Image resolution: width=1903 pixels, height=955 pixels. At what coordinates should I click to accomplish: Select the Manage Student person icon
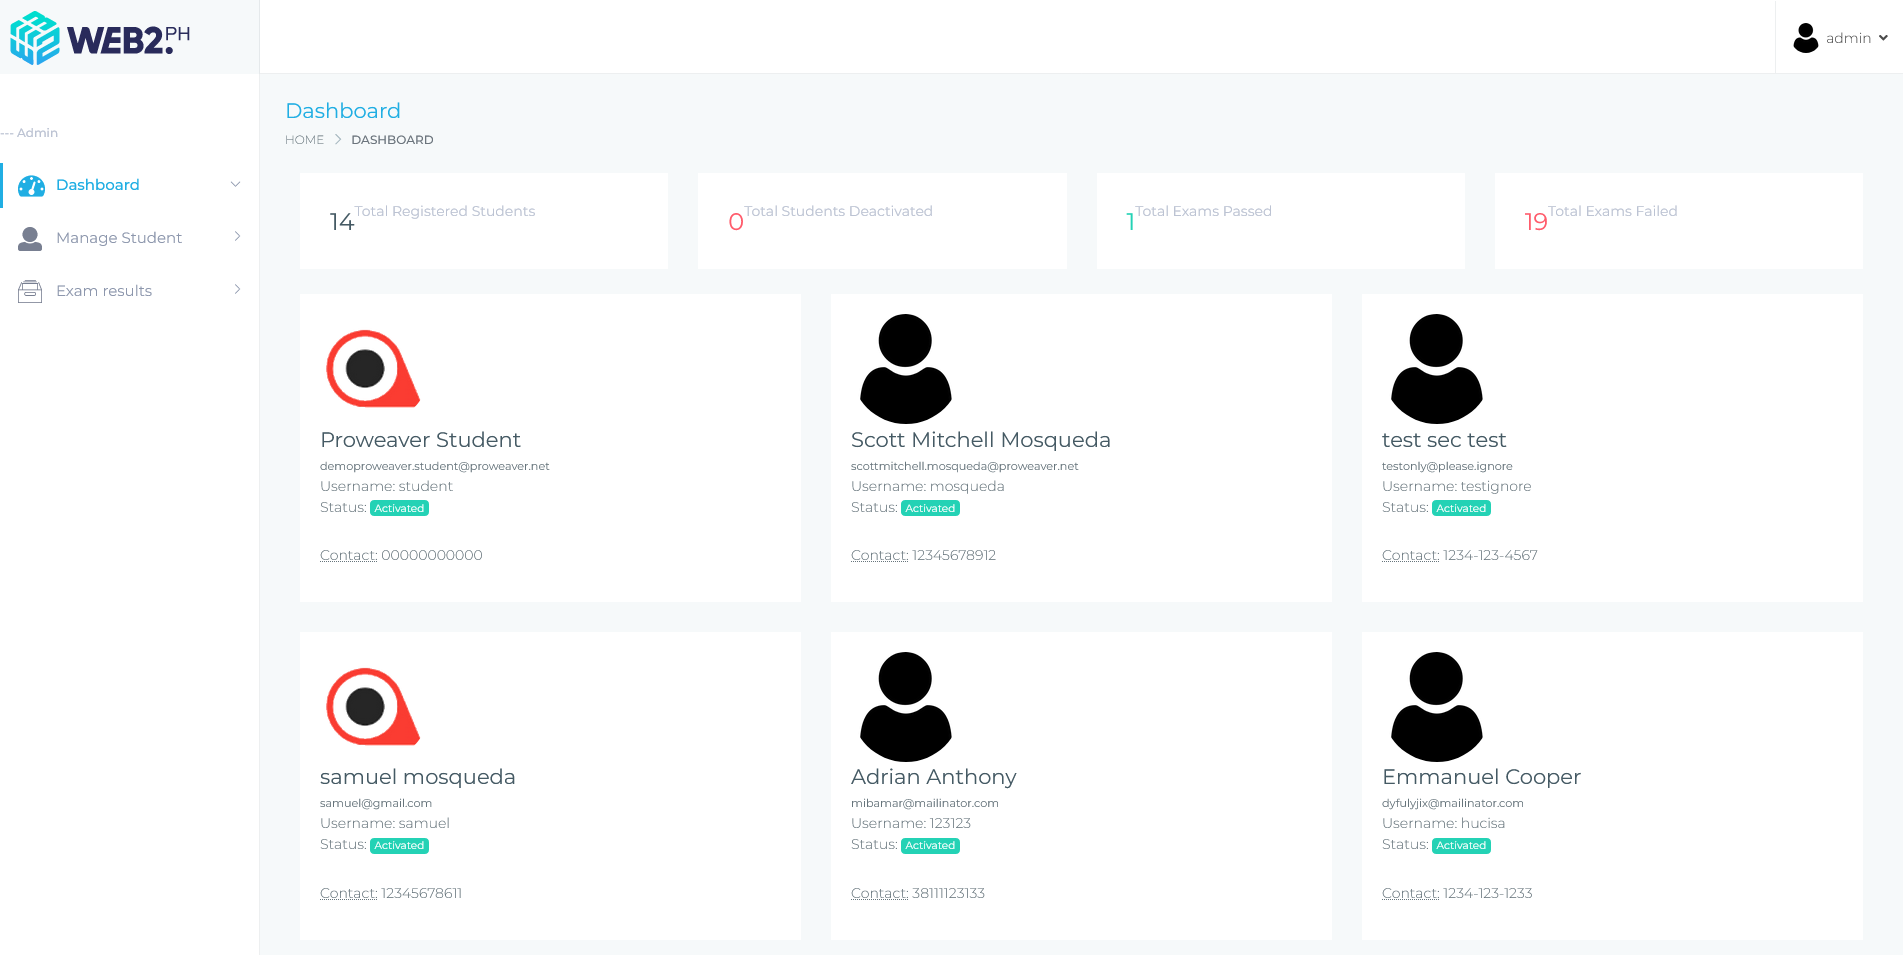point(30,237)
